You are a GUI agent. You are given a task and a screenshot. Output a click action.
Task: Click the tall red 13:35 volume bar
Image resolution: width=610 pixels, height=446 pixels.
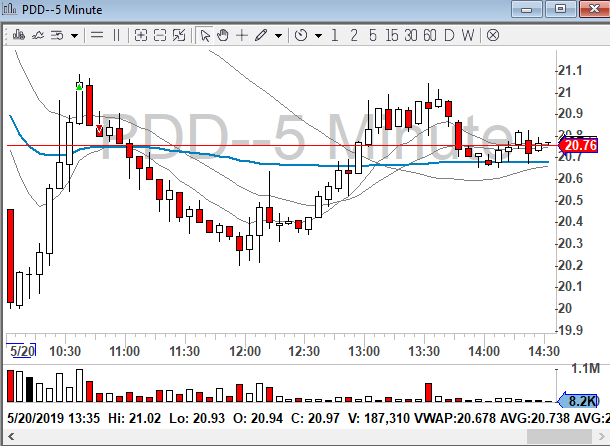[428, 392]
